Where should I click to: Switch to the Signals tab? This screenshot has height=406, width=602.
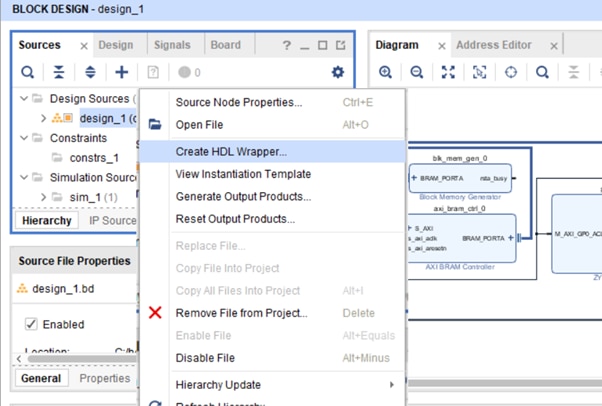pos(172,45)
